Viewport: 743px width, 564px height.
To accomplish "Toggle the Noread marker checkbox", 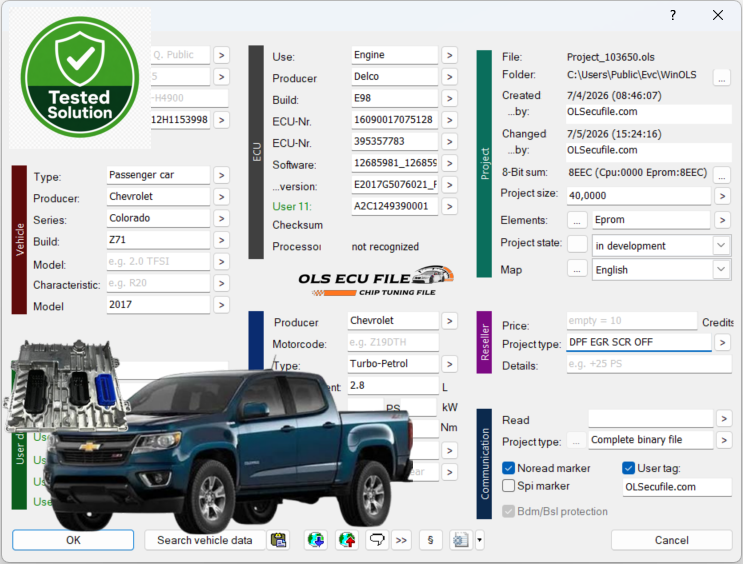I will tap(508, 468).
